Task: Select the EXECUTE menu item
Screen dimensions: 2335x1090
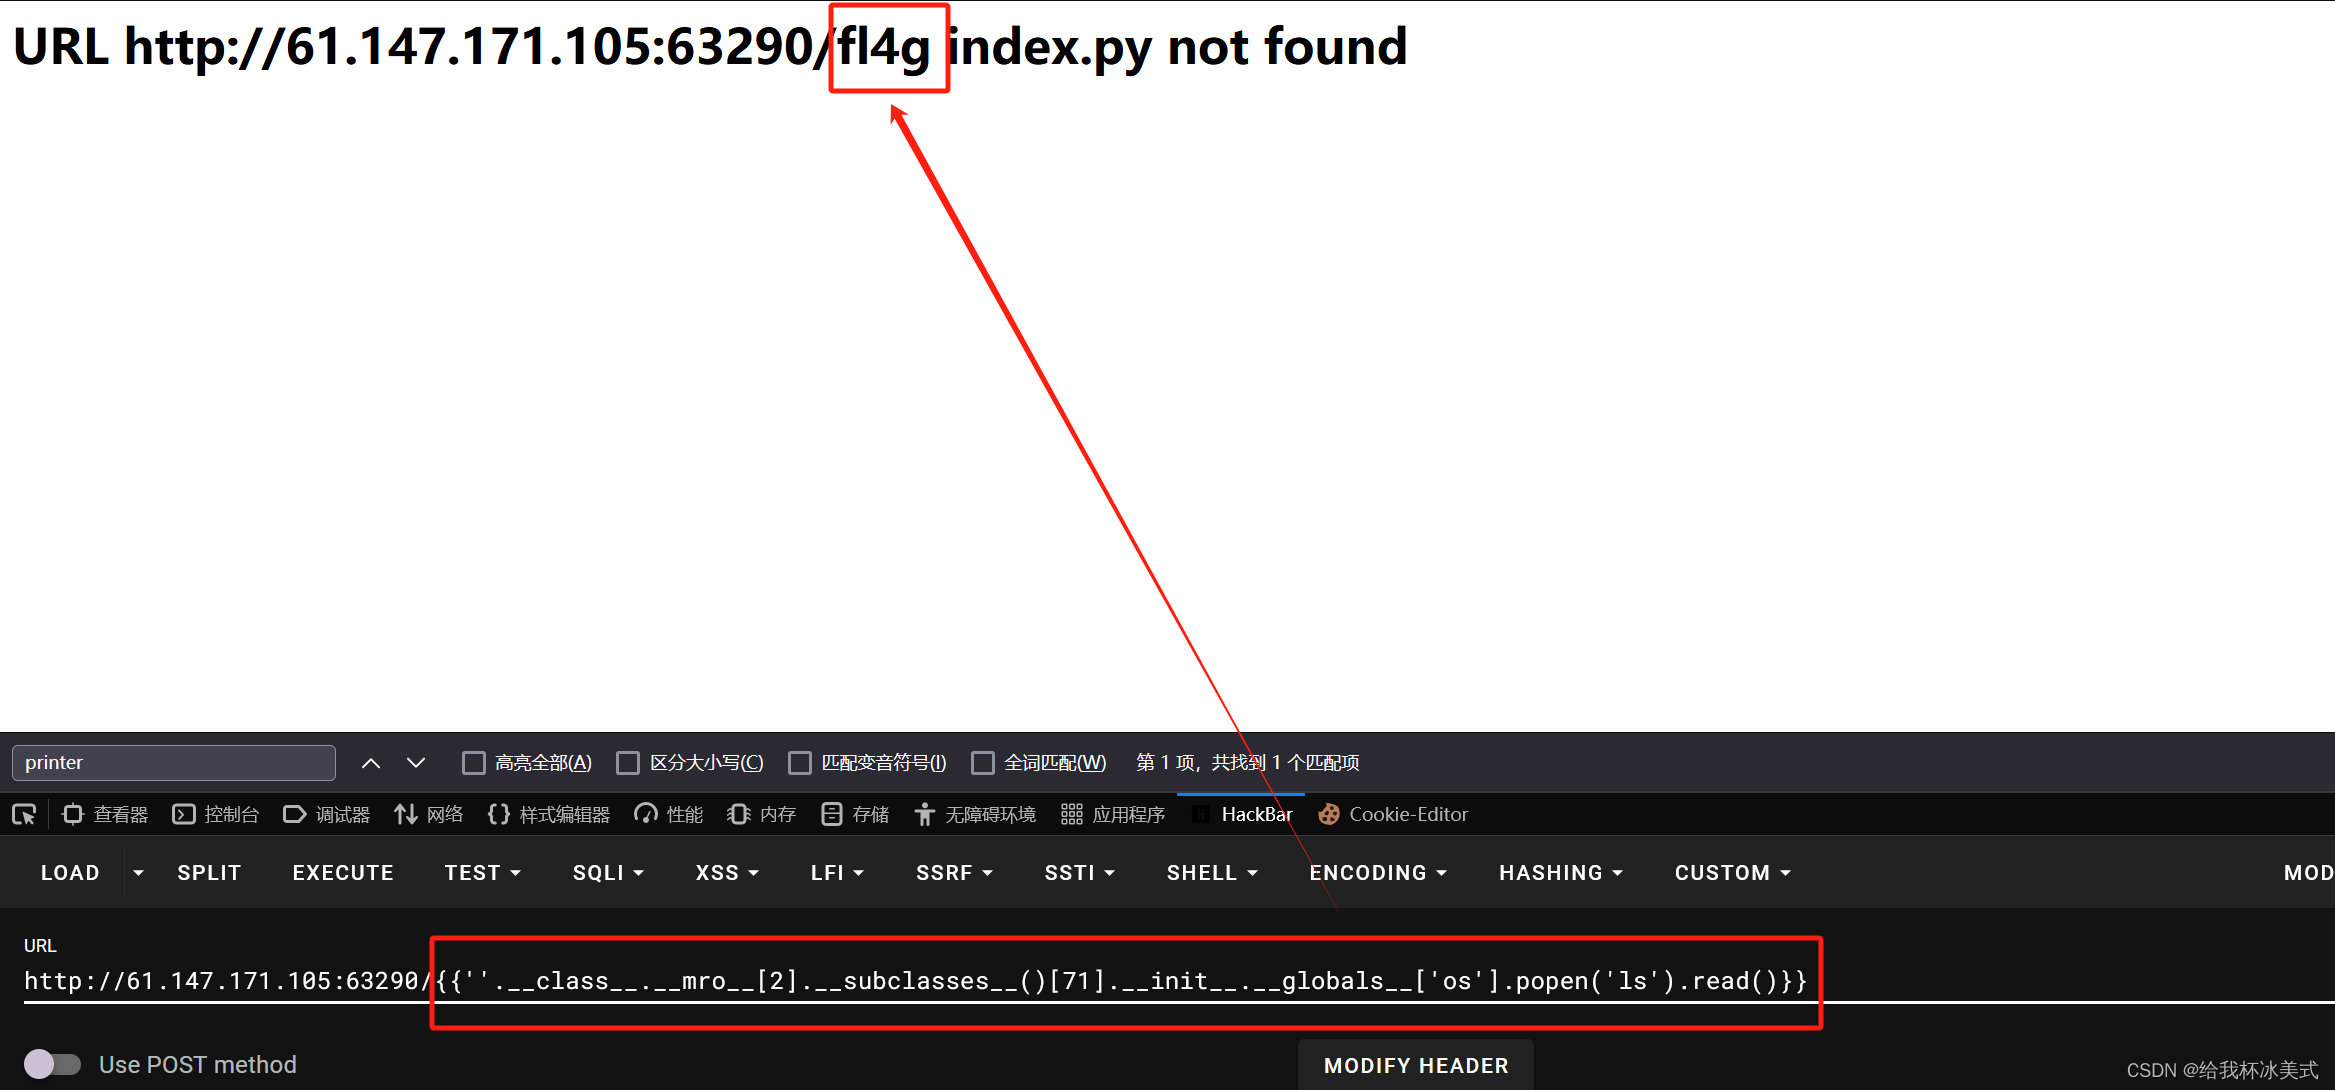Action: pyautogui.click(x=343, y=872)
